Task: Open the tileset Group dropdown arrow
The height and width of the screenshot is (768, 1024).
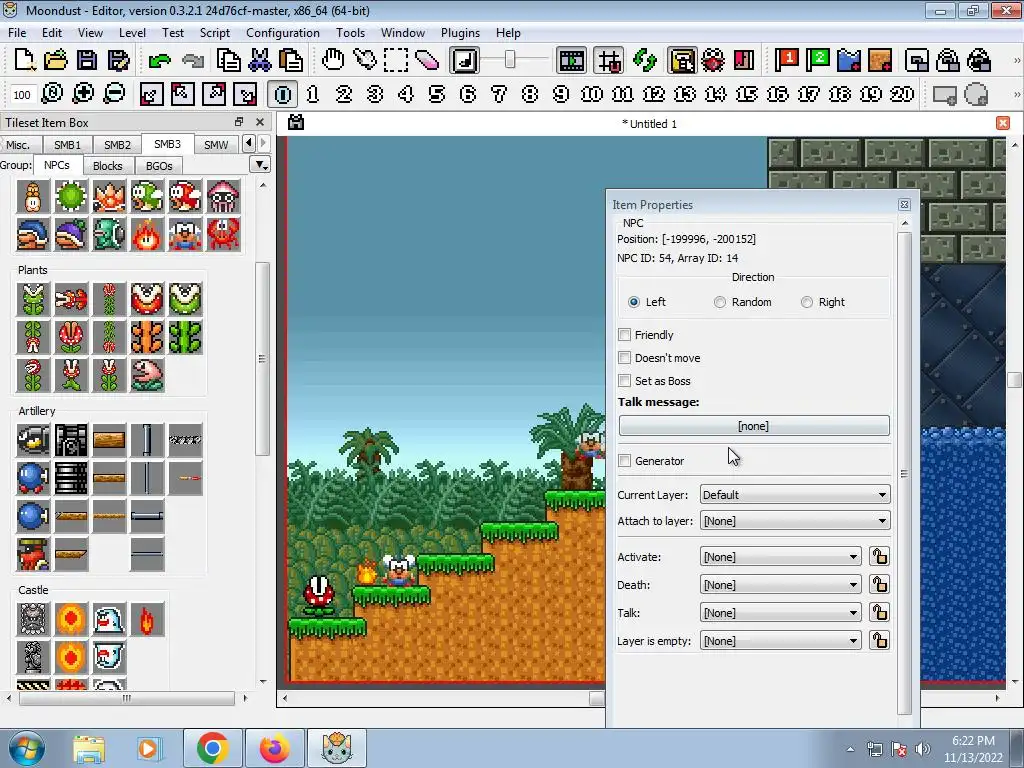Action: tap(261, 165)
